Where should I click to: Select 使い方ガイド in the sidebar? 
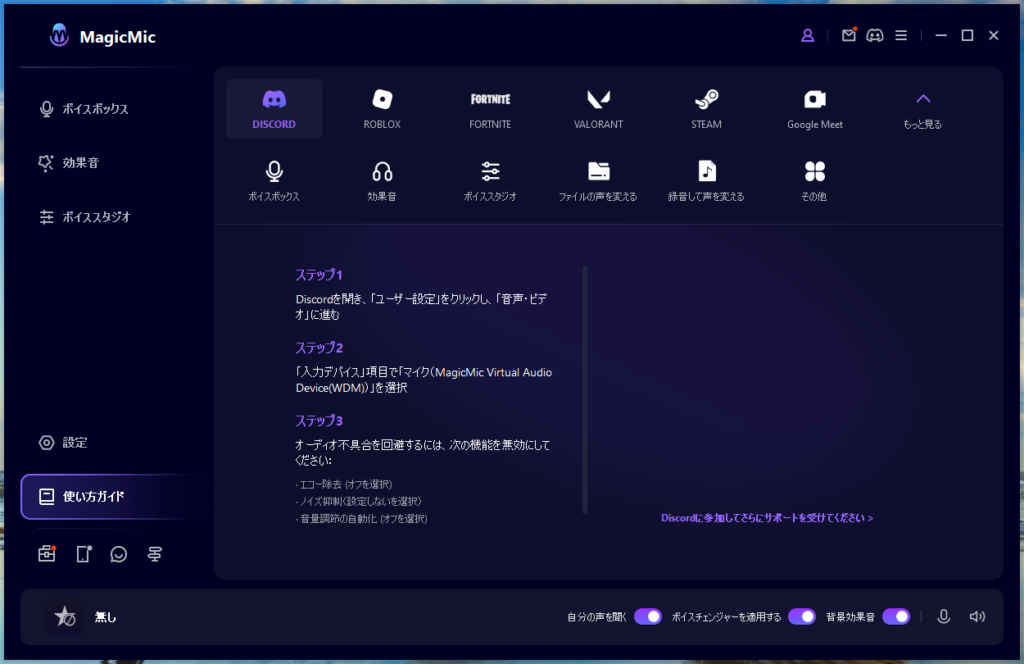106,496
